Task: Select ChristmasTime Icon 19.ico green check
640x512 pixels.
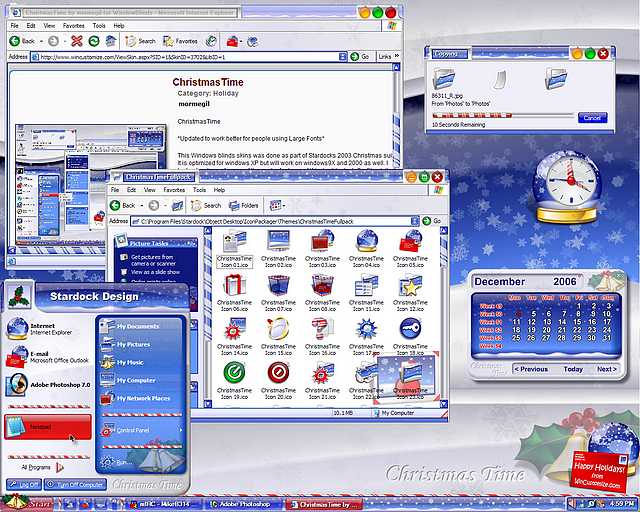Action: (235, 380)
